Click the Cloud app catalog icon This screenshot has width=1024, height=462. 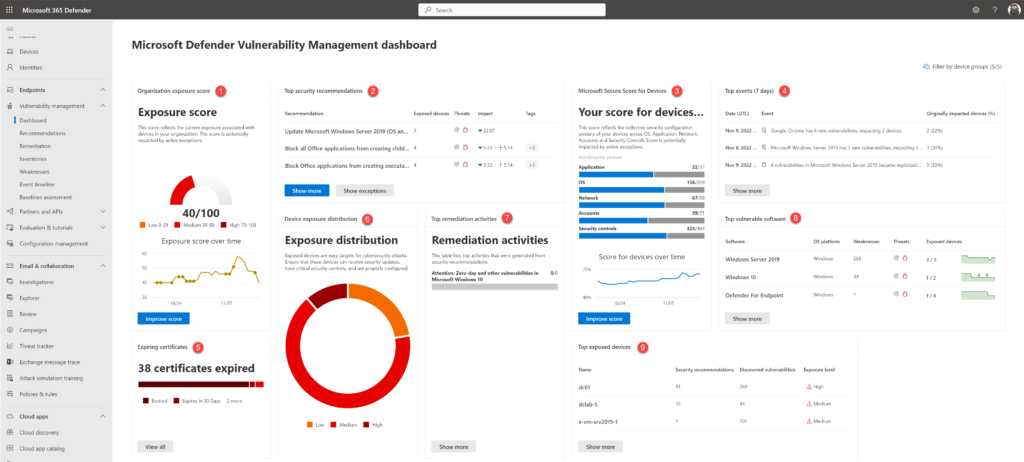pyautogui.click(x=10, y=448)
